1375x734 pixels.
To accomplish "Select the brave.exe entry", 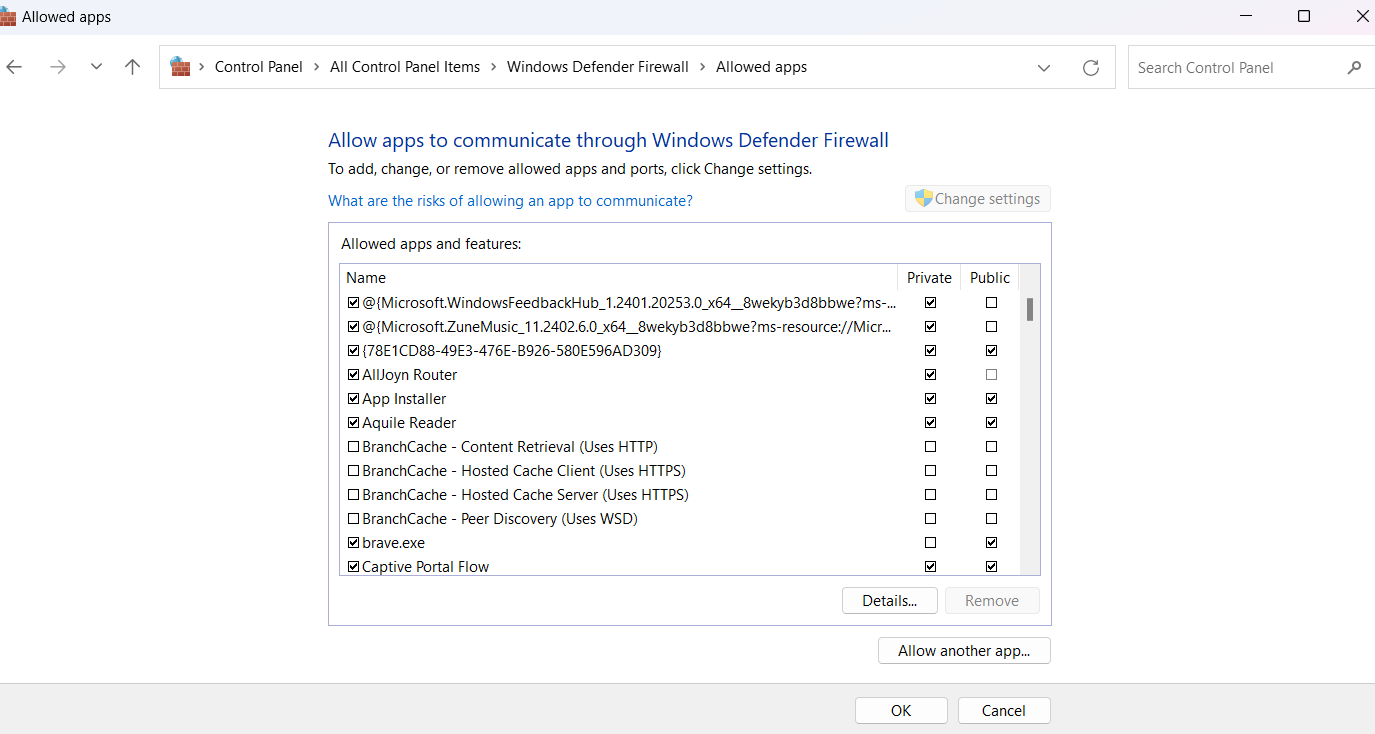I will click(x=680, y=543).
